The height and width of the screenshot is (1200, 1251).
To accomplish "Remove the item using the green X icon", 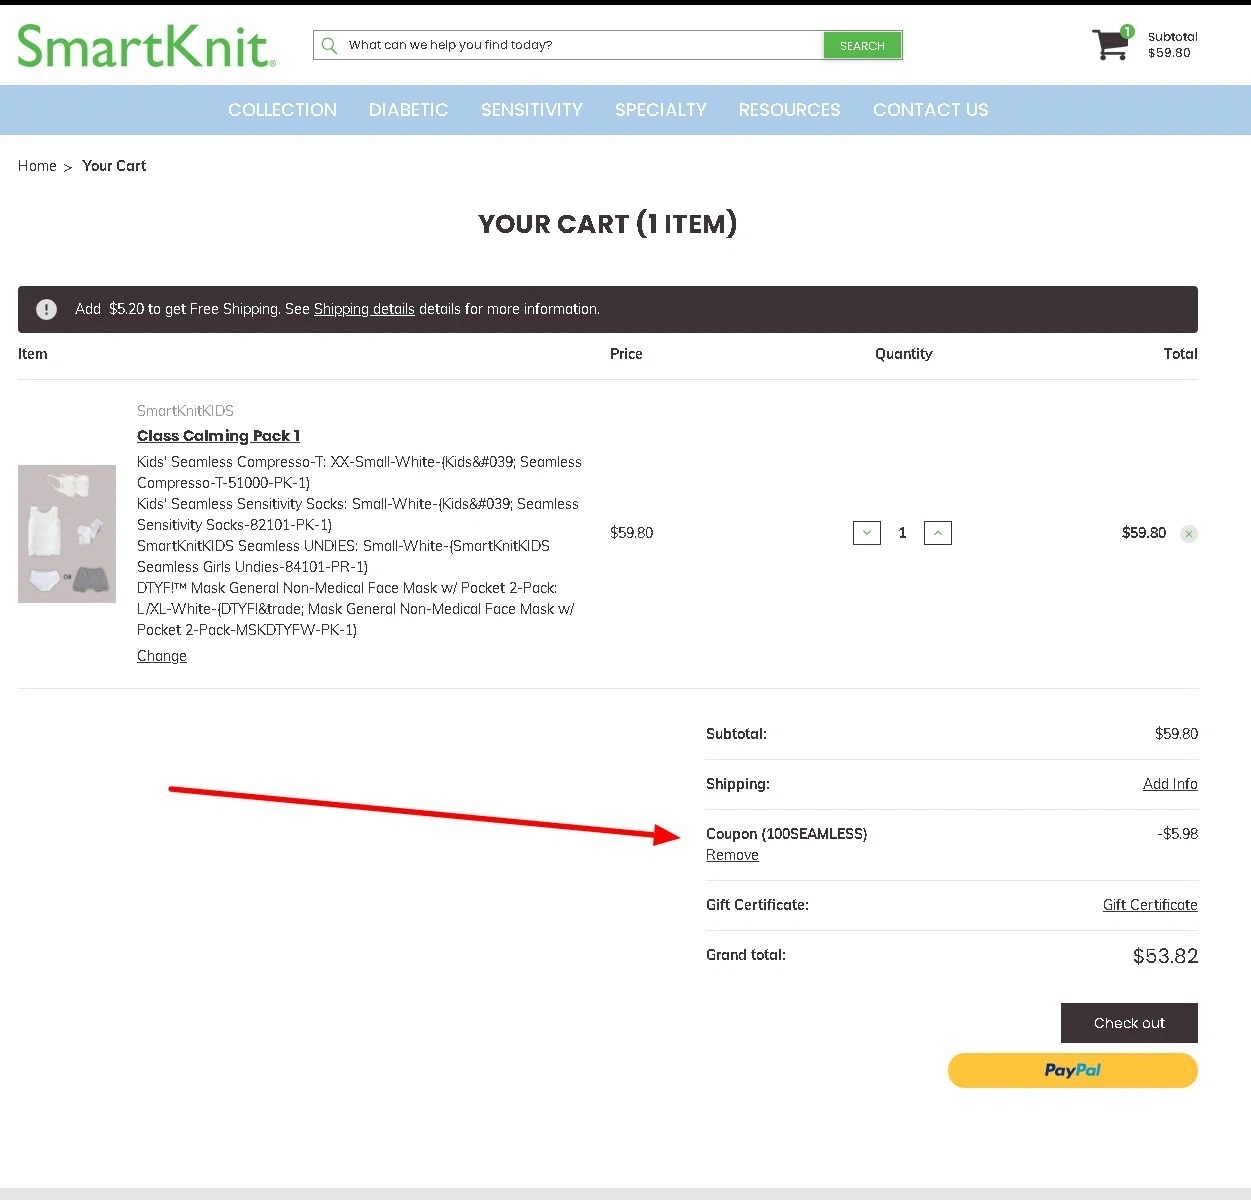I will [1189, 534].
